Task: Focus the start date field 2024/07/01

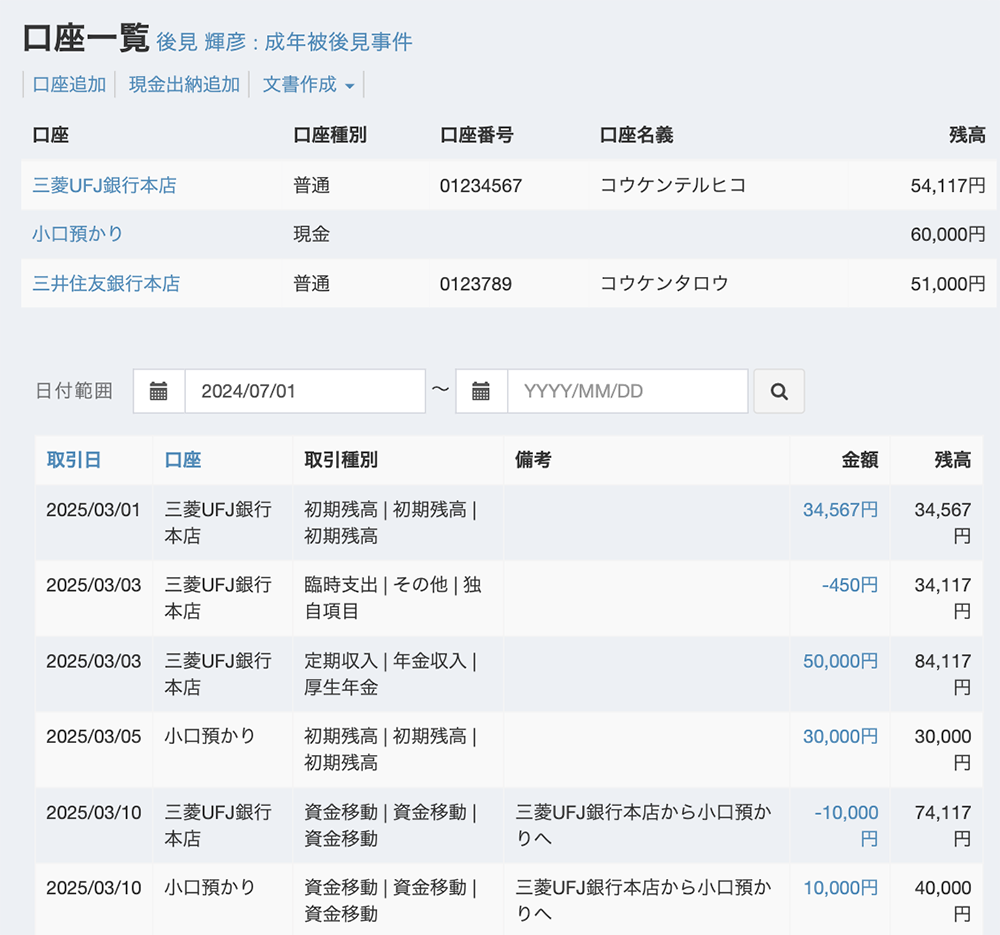Action: coord(304,391)
